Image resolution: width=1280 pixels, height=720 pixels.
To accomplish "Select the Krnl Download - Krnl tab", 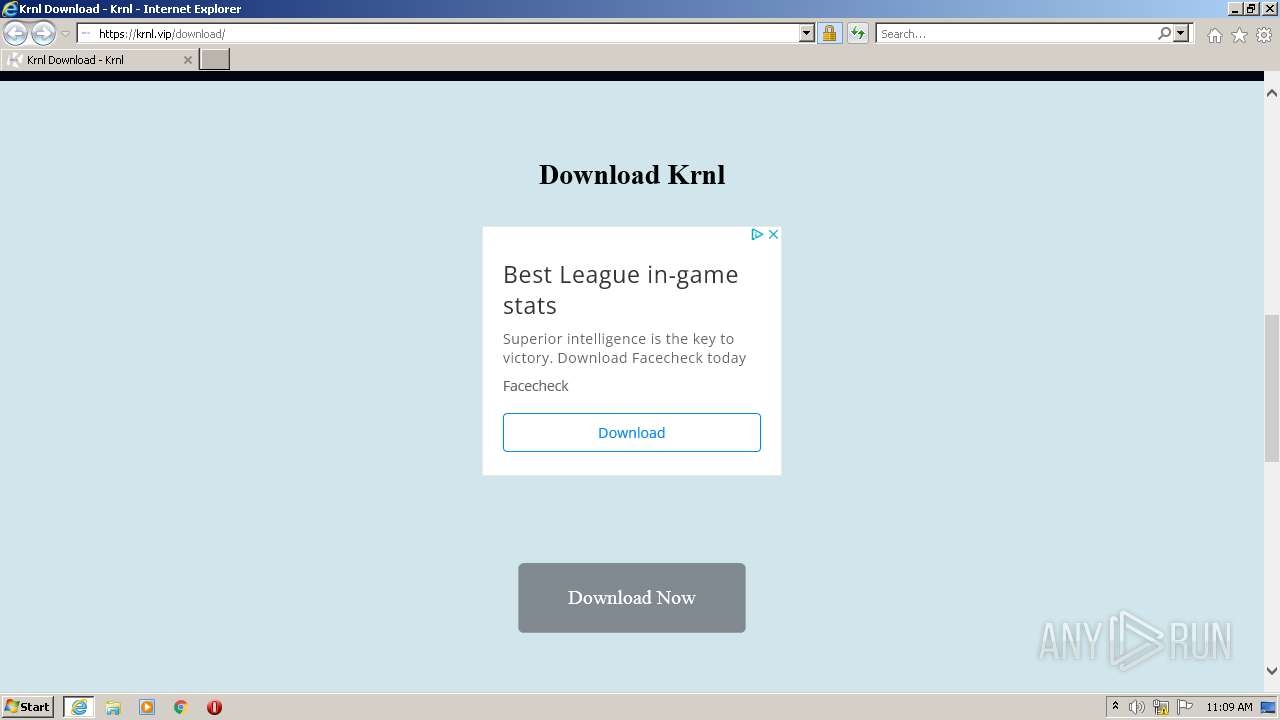I will pyautogui.click(x=99, y=60).
